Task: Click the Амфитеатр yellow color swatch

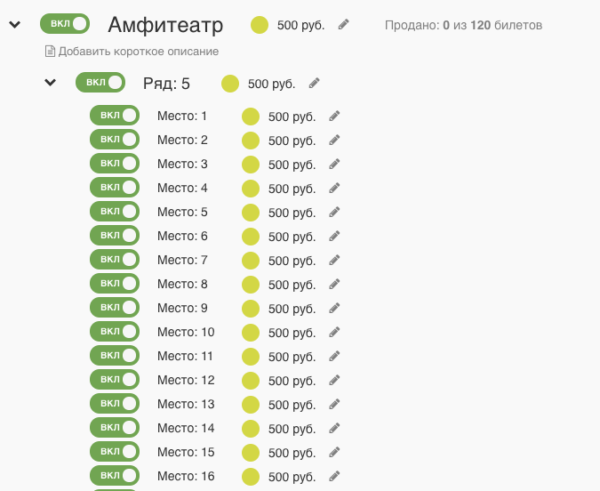Action: tap(259, 25)
